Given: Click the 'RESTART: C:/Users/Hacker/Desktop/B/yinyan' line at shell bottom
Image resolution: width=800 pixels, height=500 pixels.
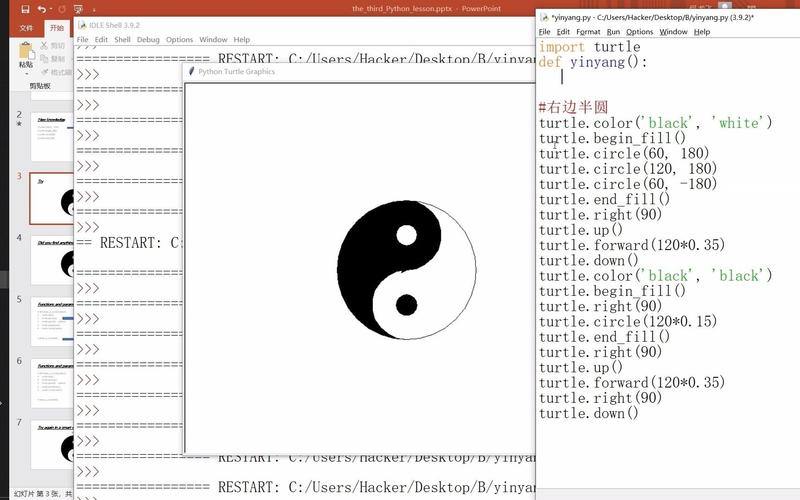Looking at the screenshot, I should point(305,487).
